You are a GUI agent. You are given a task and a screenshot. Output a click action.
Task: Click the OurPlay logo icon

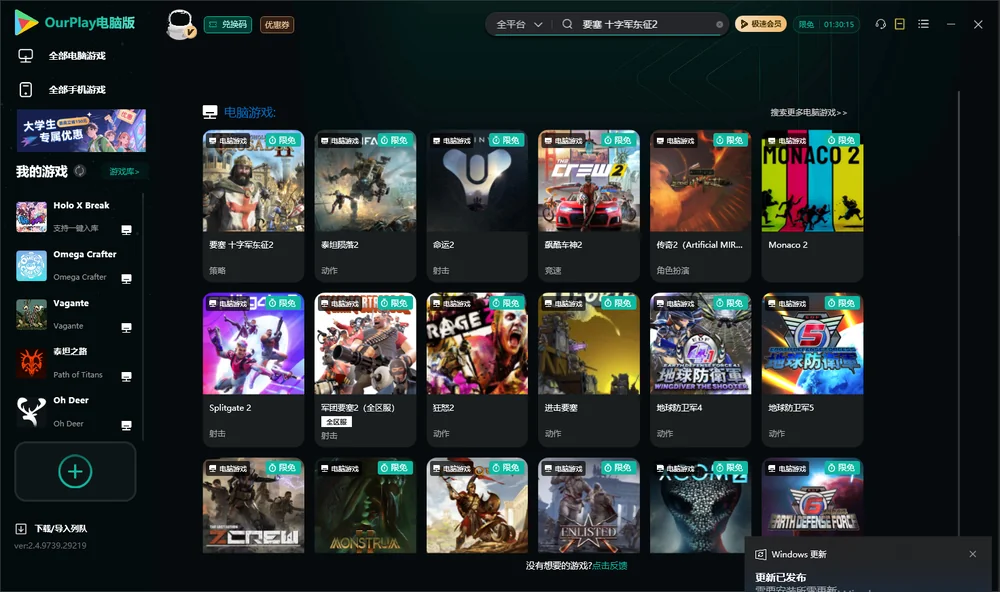(26, 23)
